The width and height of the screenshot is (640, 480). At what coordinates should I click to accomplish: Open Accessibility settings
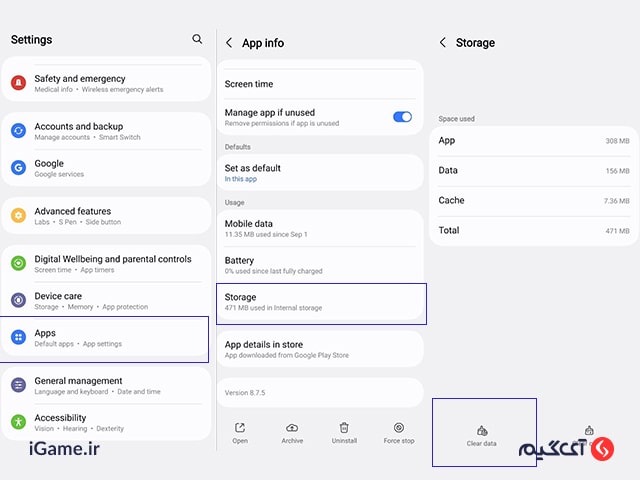tap(106, 422)
